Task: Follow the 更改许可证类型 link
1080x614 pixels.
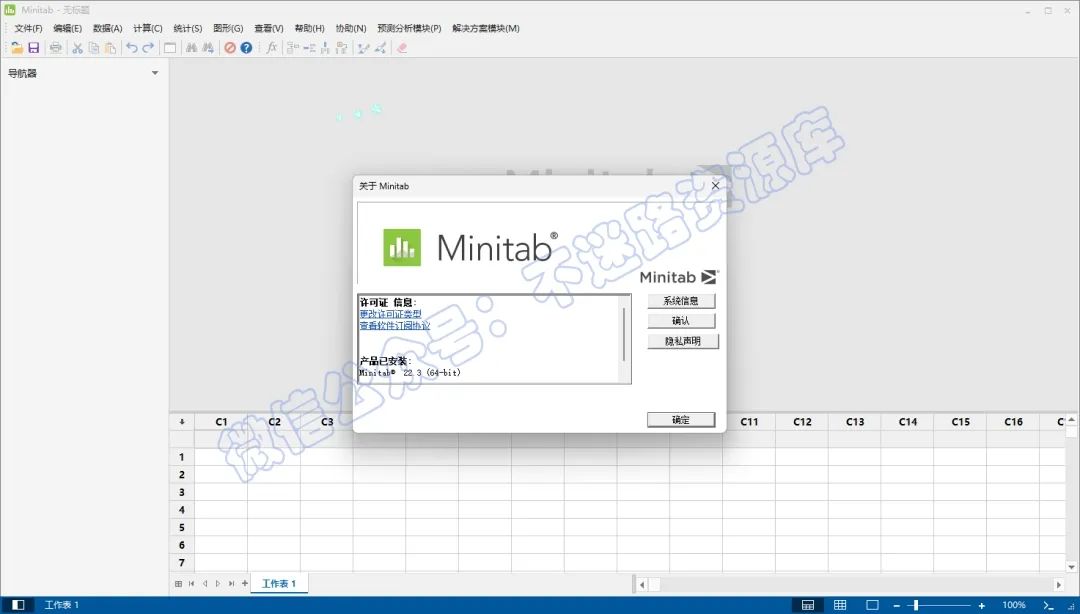Action: click(390, 314)
